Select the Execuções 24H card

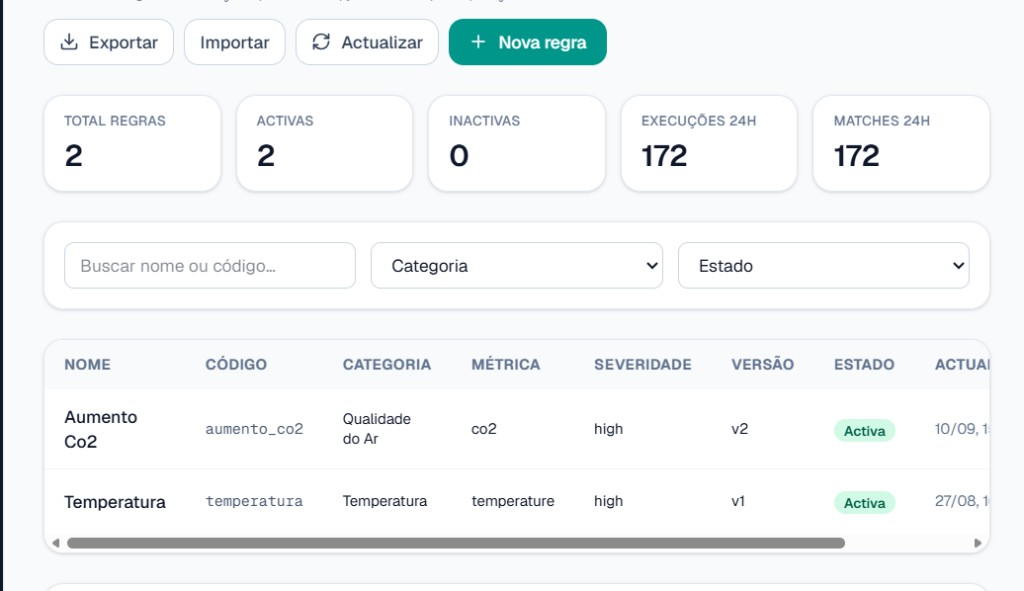pyautogui.click(x=709, y=144)
